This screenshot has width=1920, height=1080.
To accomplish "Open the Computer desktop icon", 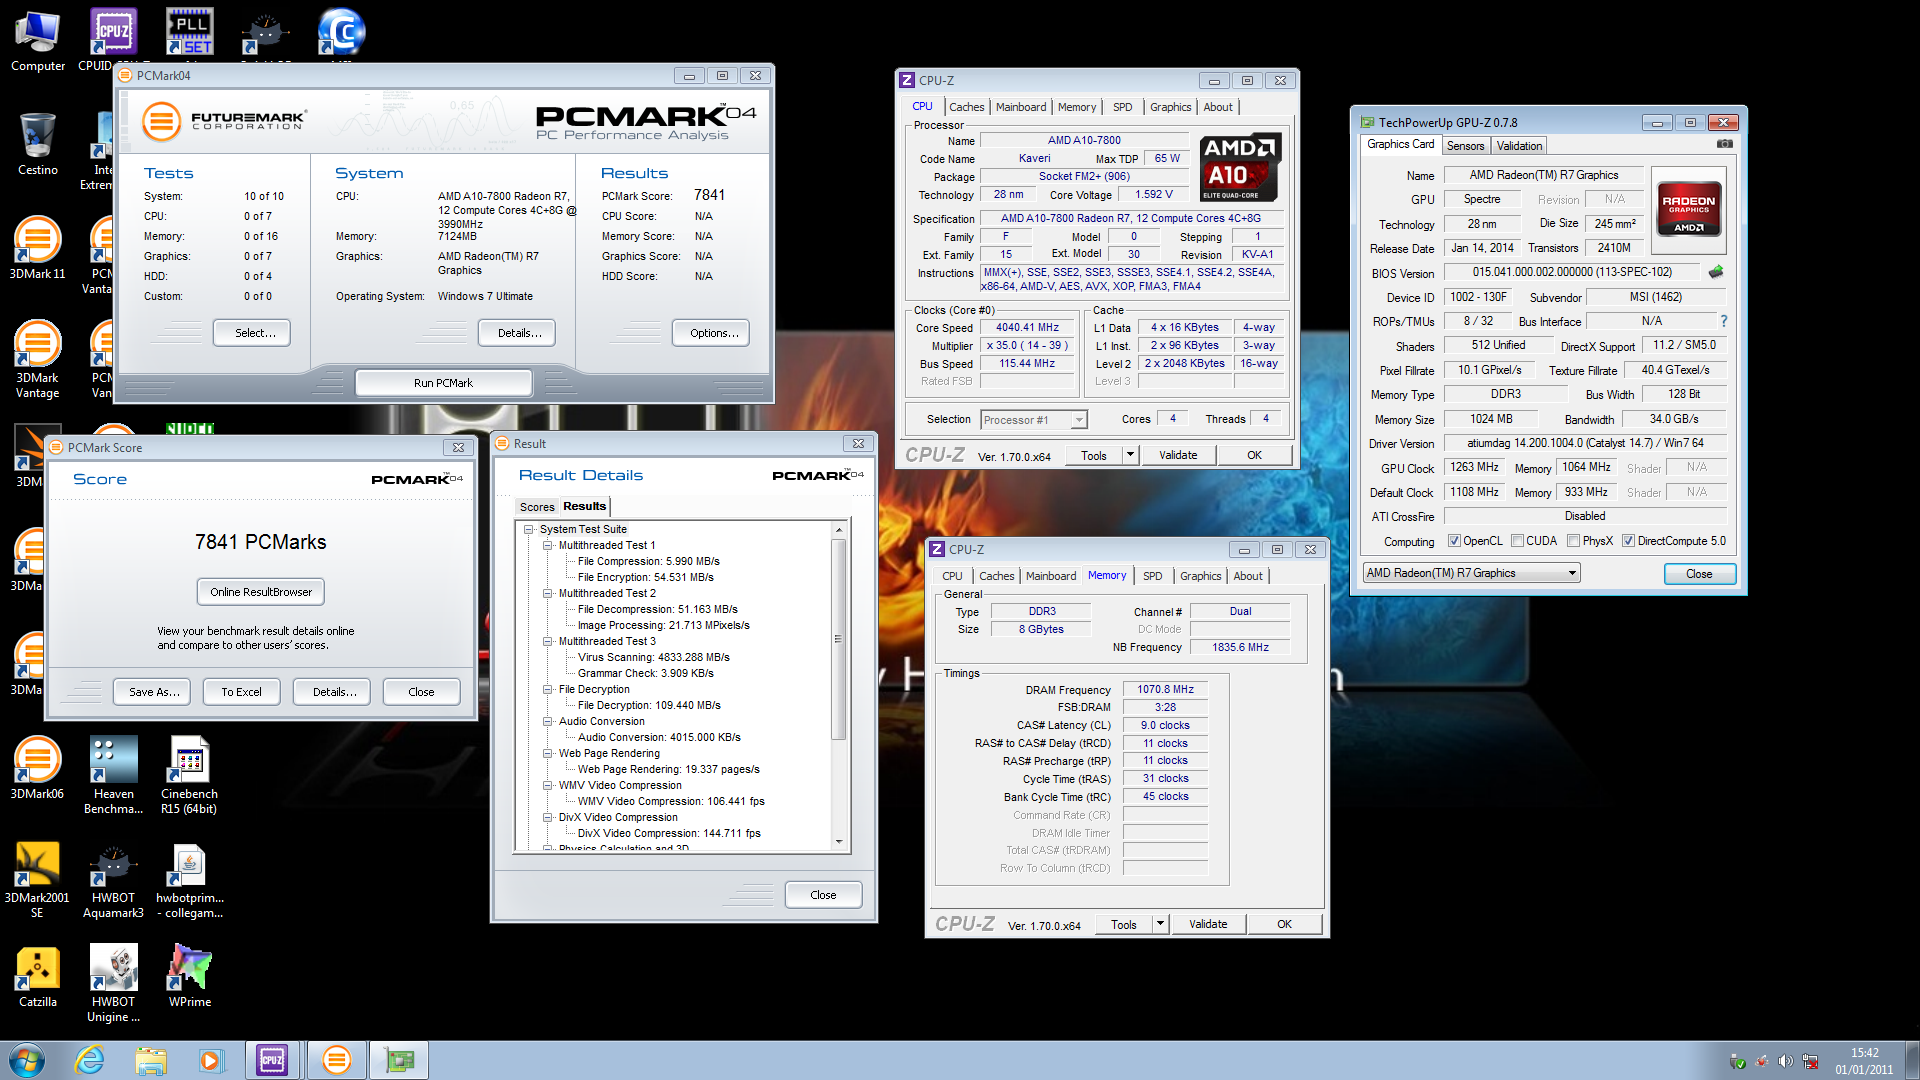I will point(38,40).
